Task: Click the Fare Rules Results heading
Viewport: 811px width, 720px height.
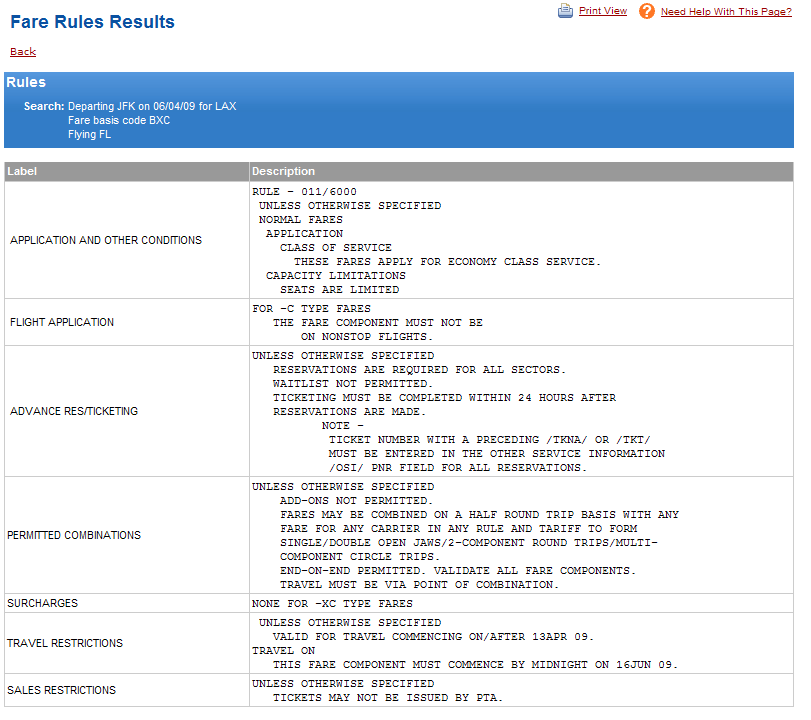Action: click(93, 22)
